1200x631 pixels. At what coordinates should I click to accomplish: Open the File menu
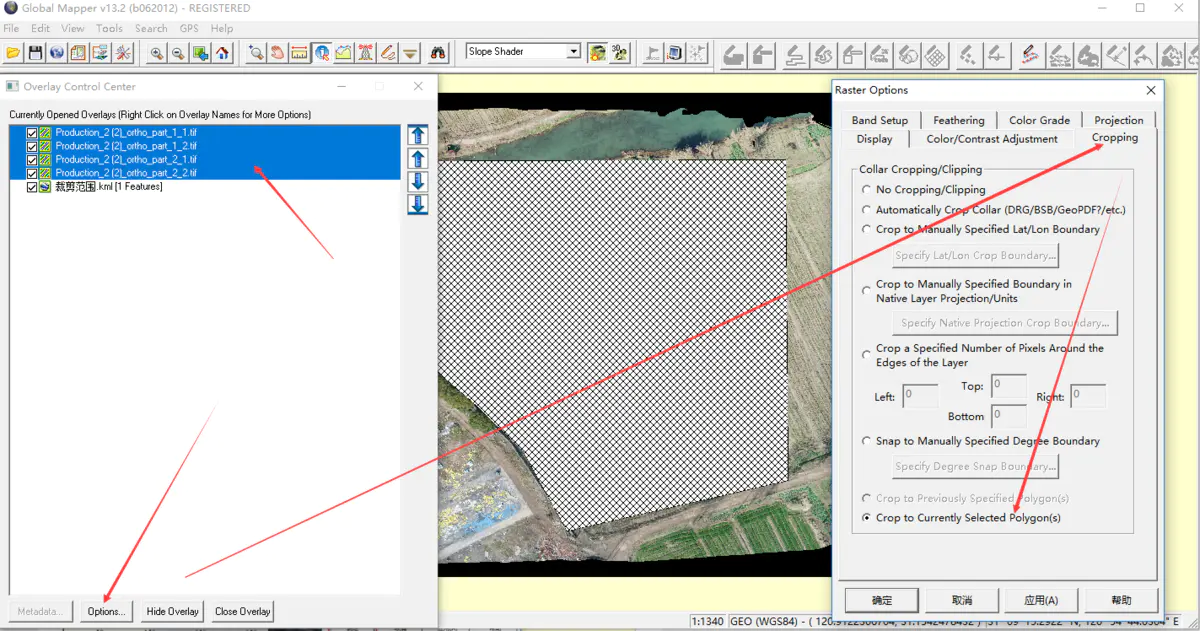pyautogui.click(x=11, y=28)
